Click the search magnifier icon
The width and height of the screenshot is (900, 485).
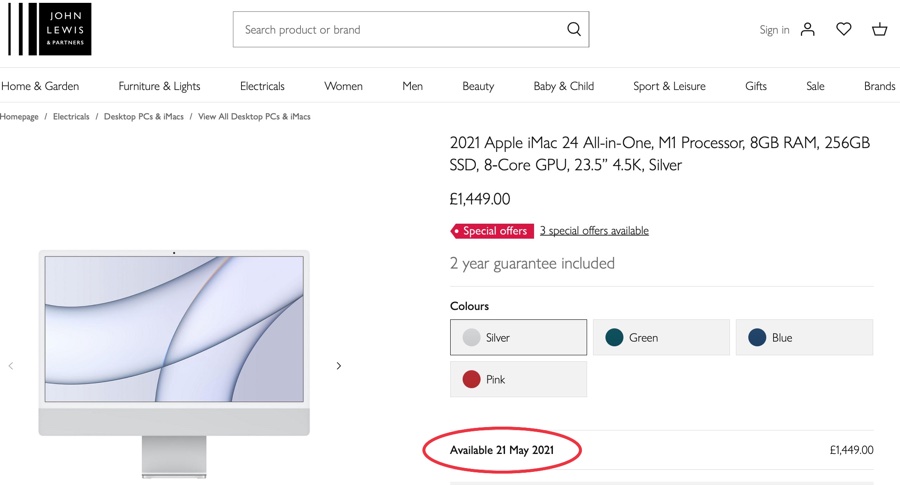pyautogui.click(x=574, y=29)
